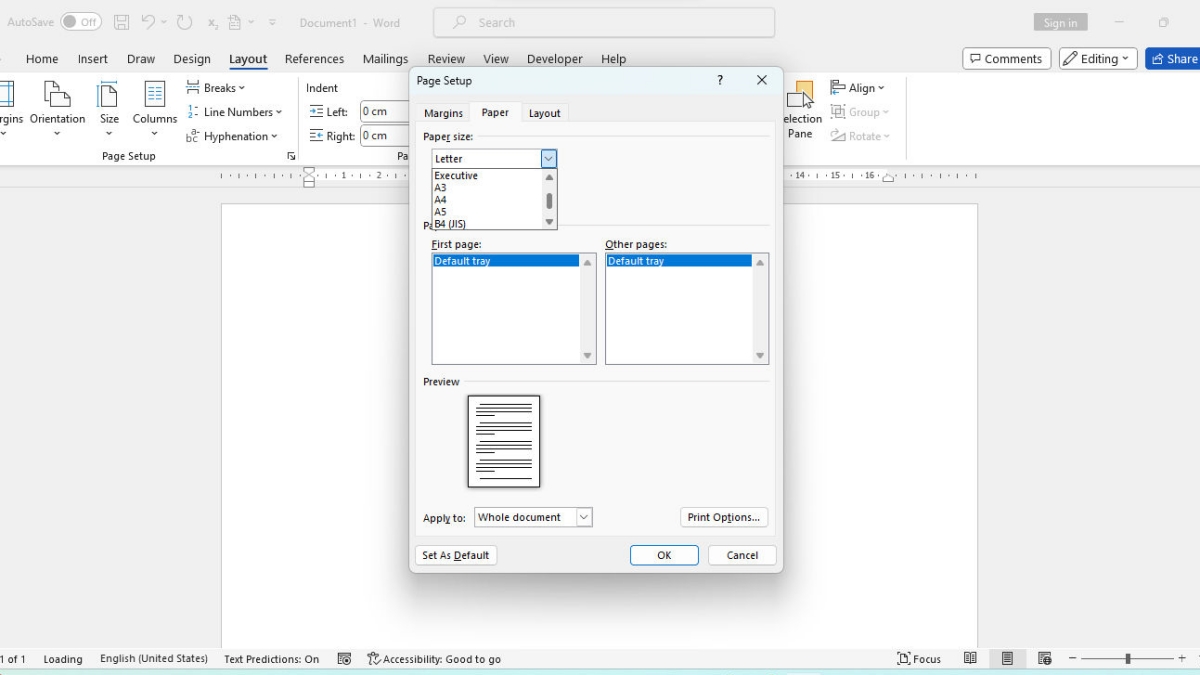This screenshot has height=675, width=1200.
Task: Switch to the Margins tab
Action: click(x=443, y=113)
